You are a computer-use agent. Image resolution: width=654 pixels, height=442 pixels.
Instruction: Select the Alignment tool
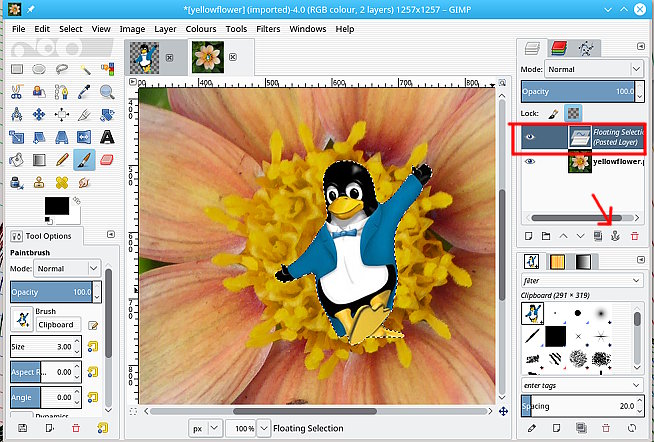(62, 114)
